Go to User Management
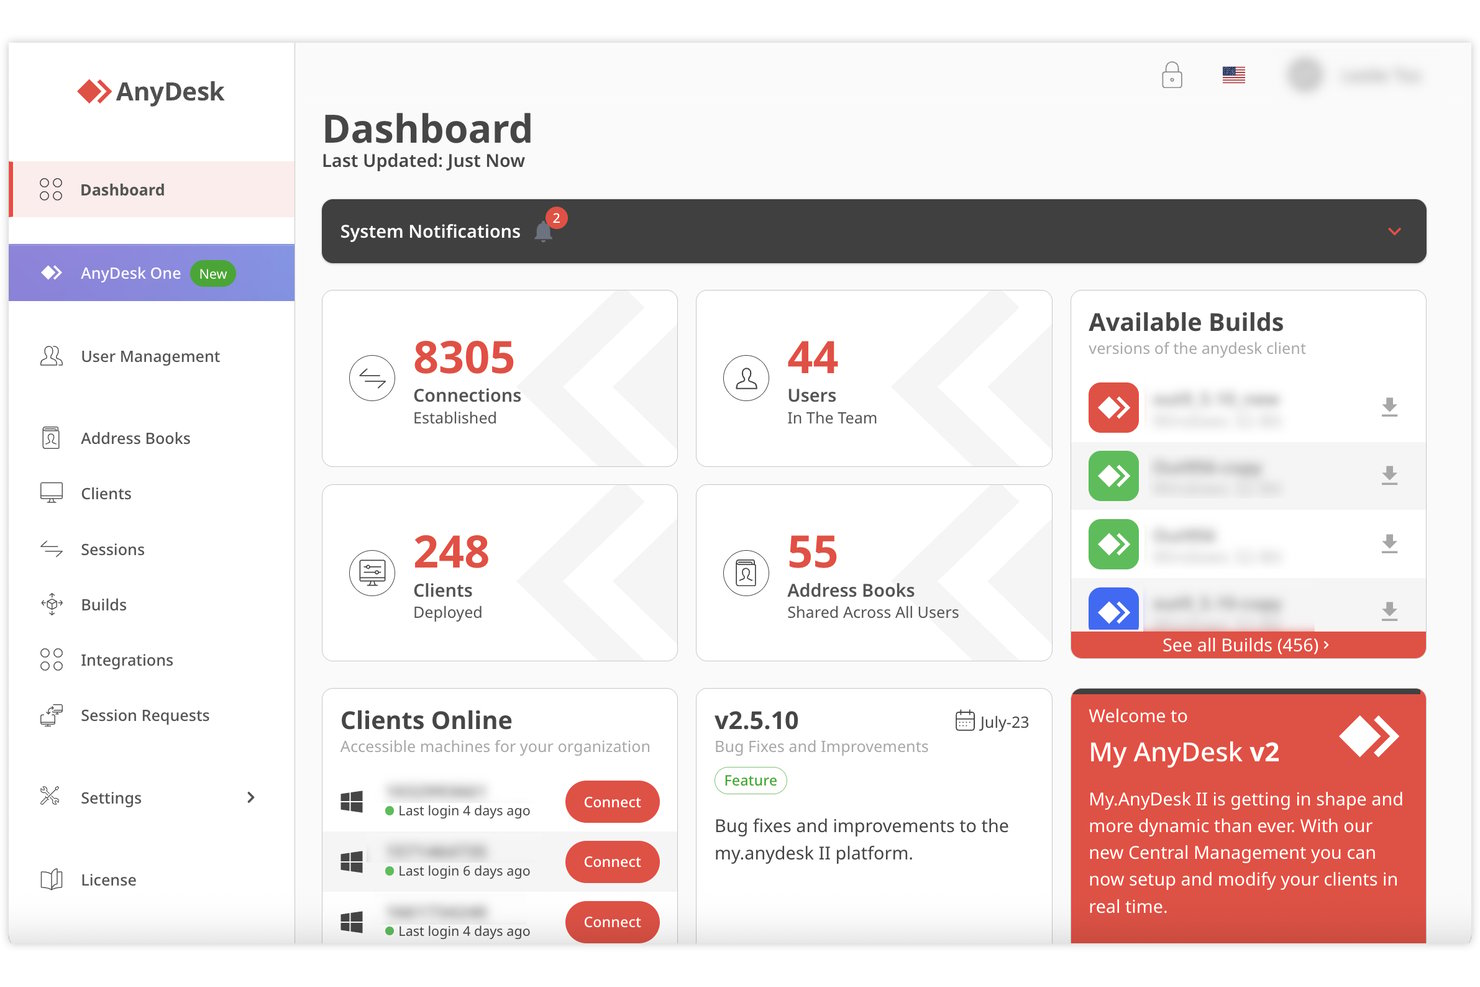Viewport: 1480px width, 987px height. [x=150, y=356]
